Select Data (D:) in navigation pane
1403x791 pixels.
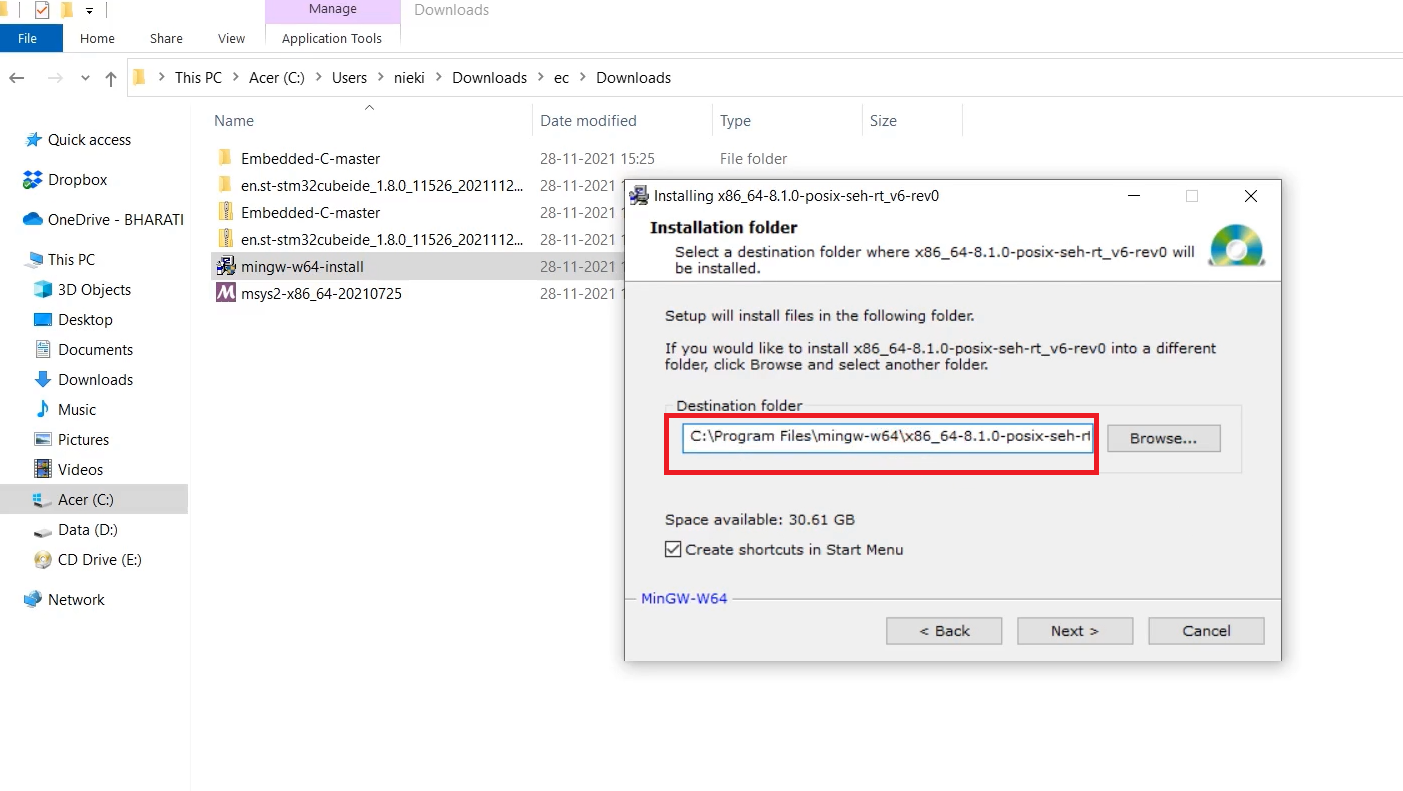tap(88, 530)
